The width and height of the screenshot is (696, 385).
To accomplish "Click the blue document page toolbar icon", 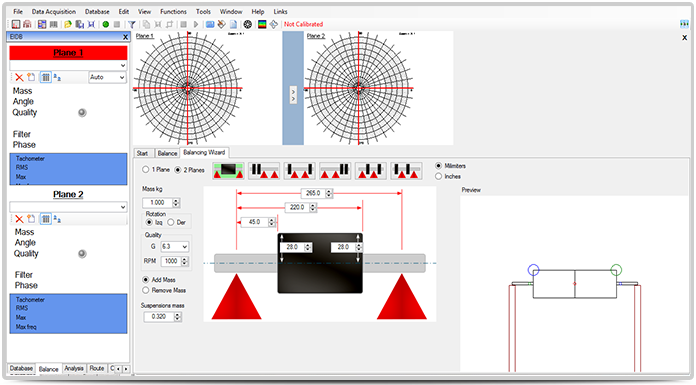I will coord(233,24).
